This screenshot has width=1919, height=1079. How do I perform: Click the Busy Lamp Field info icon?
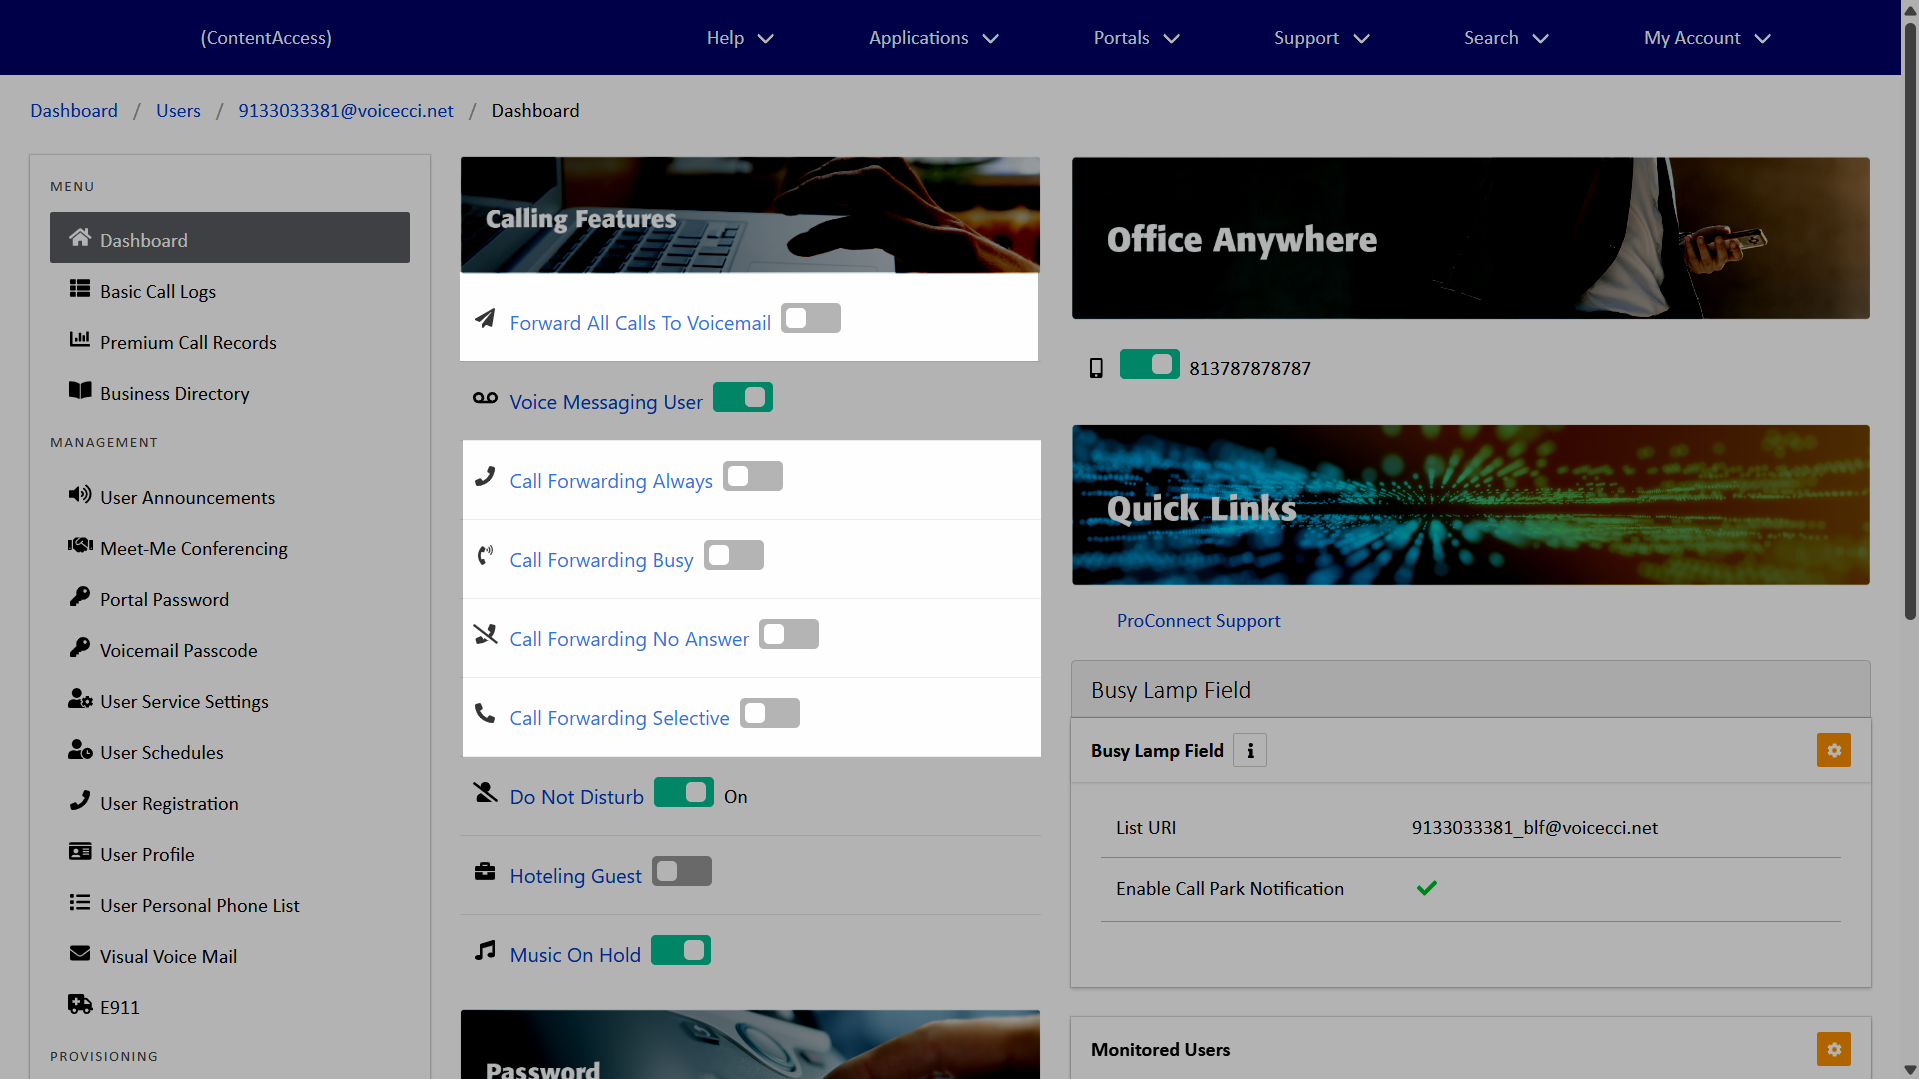point(1249,751)
